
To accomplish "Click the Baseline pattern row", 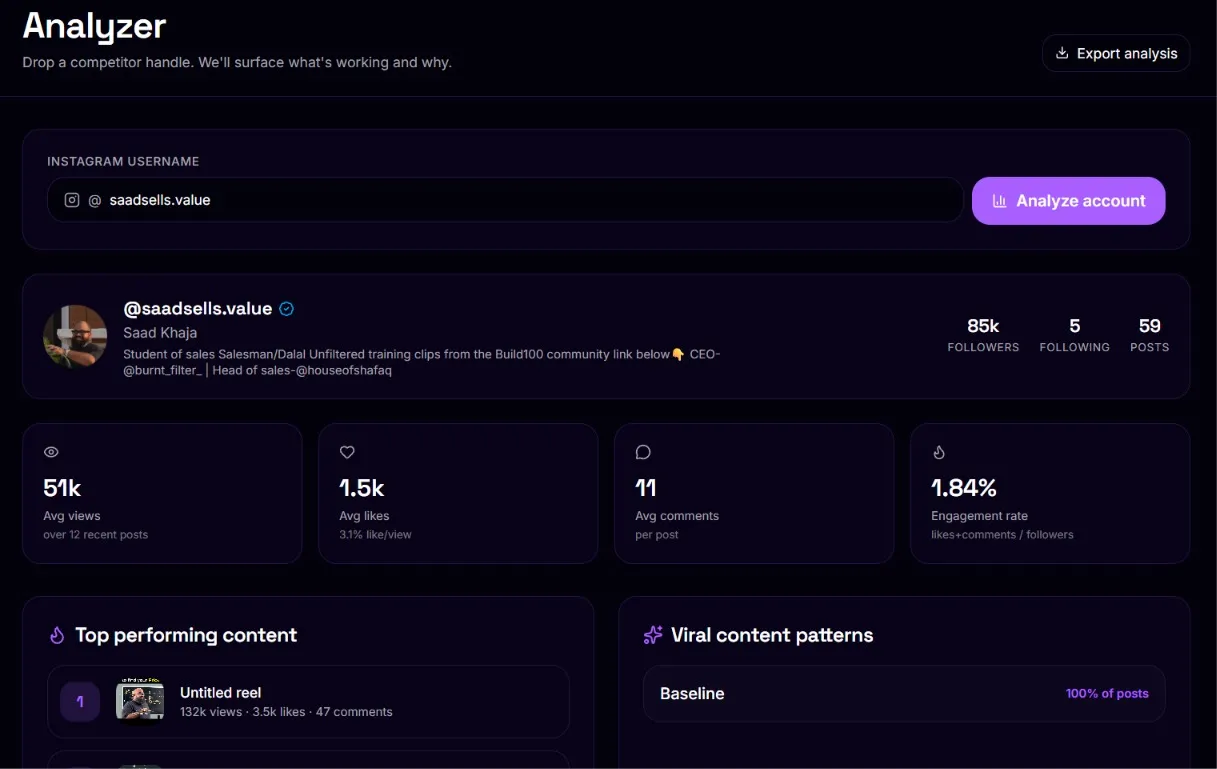I will (904, 693).
